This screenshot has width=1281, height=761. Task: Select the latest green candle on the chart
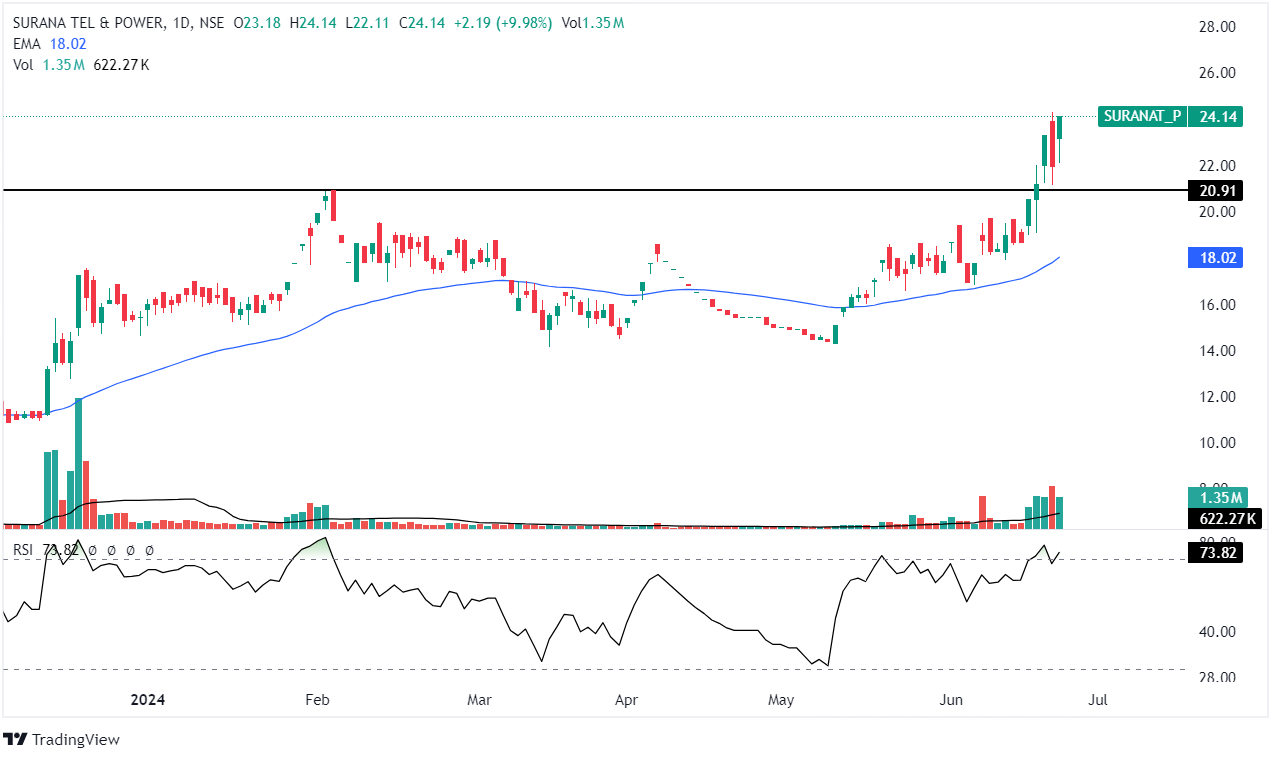tap(1060, 128)
